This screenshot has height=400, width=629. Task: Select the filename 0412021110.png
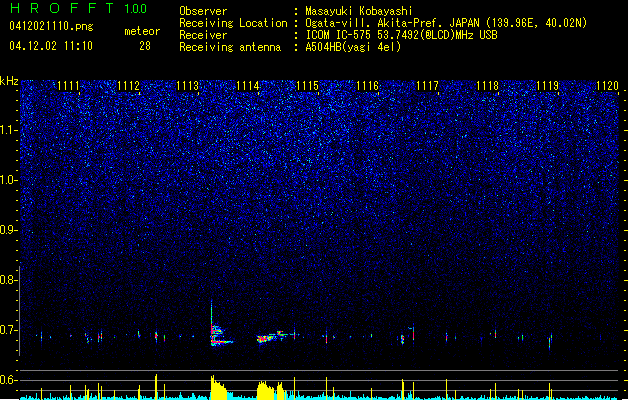click(51, 26)
